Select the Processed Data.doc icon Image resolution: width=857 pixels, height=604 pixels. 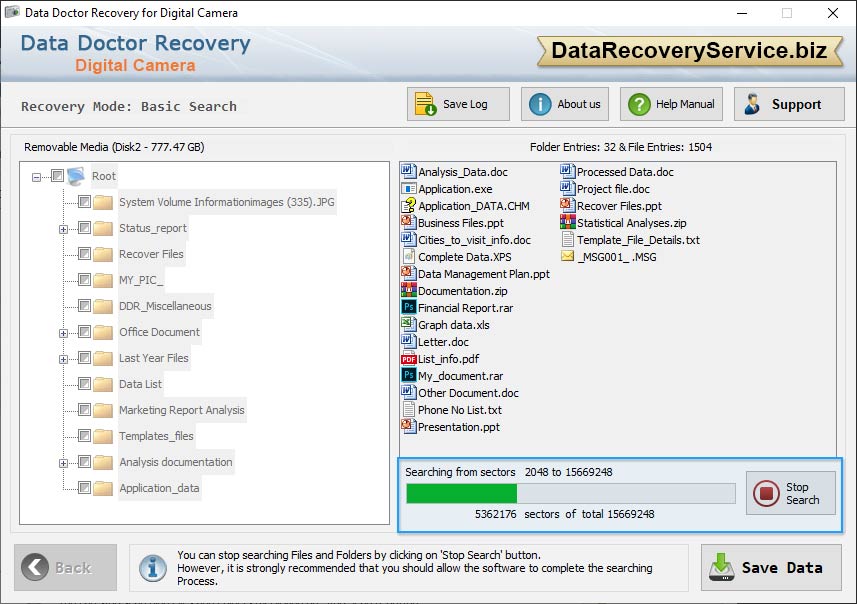pyautogui.click(x=567, y=171)
